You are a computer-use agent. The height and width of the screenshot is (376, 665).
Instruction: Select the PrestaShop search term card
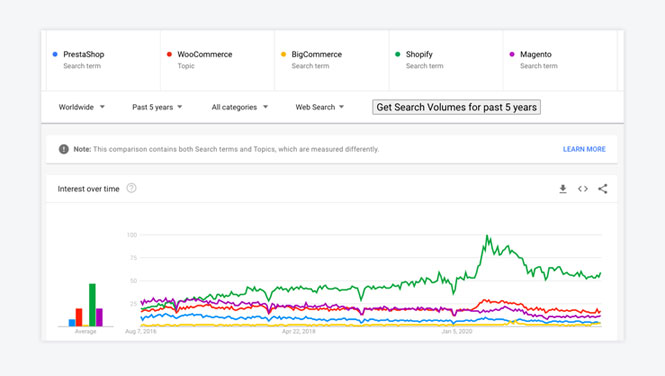click(103, 60)
